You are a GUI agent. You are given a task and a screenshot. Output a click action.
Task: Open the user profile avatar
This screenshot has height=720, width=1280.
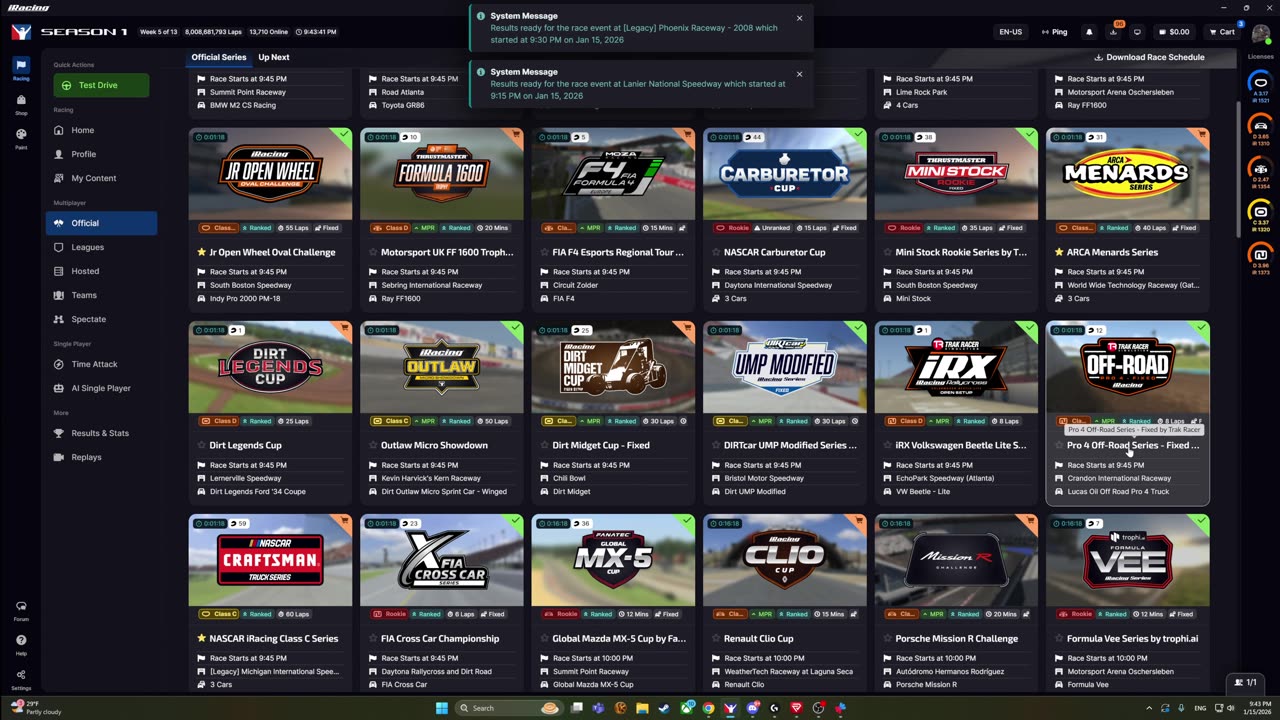tap(1260, 32)
